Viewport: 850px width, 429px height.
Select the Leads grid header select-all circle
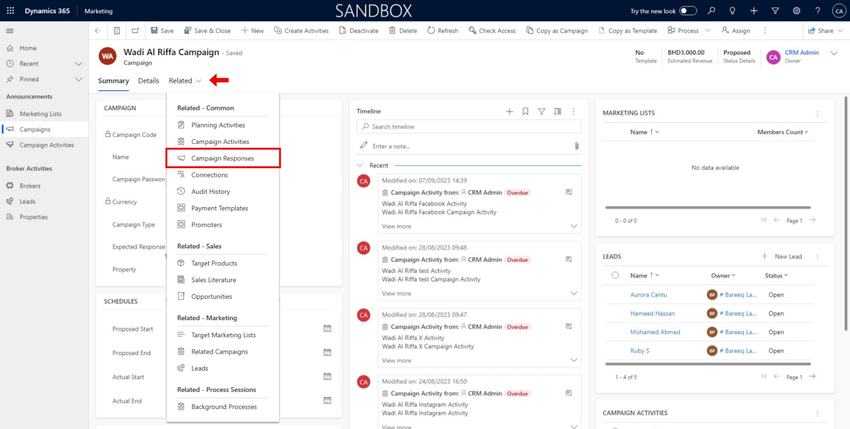point(615,276)
